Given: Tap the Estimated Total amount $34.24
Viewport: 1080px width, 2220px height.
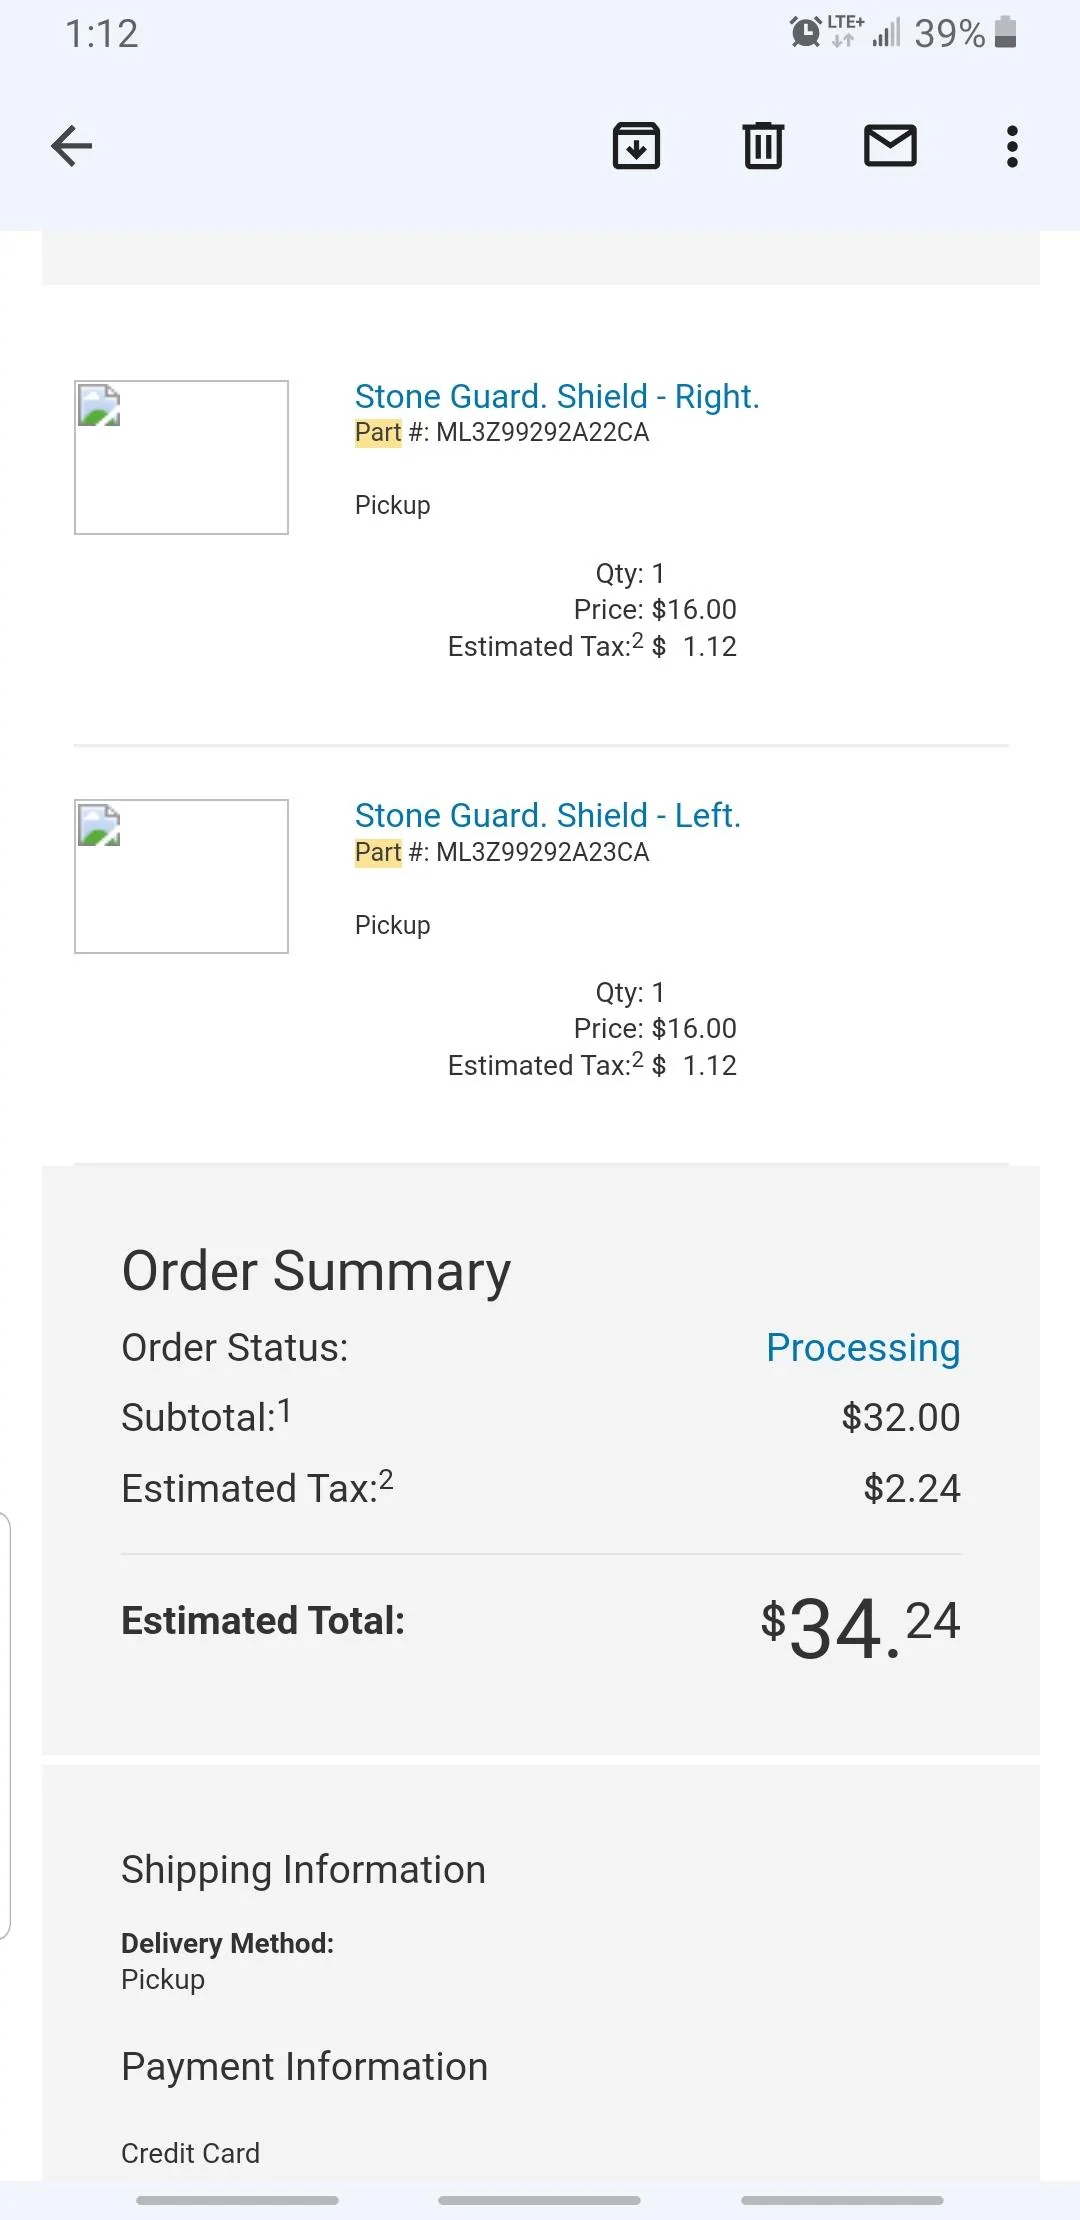Looking at the screenshot, I should [860, 1626].
